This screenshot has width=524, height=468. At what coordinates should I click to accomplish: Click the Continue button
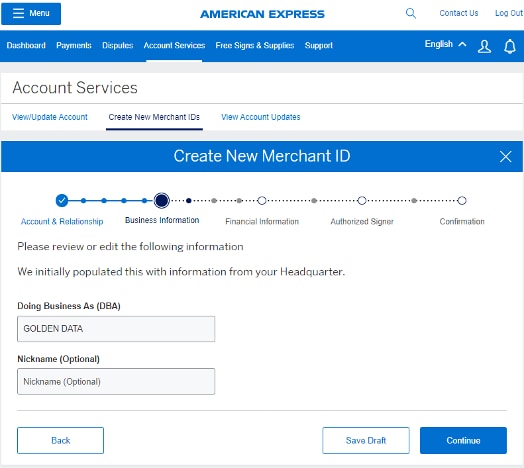(463, 441)
